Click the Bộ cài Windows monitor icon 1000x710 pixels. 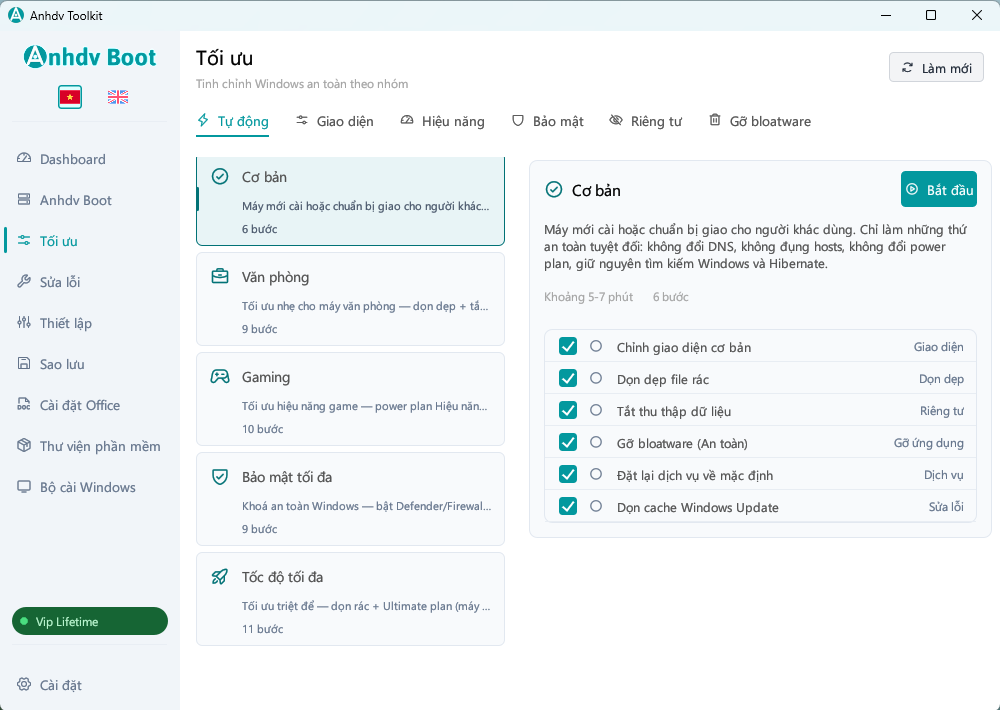coord(24,487)
